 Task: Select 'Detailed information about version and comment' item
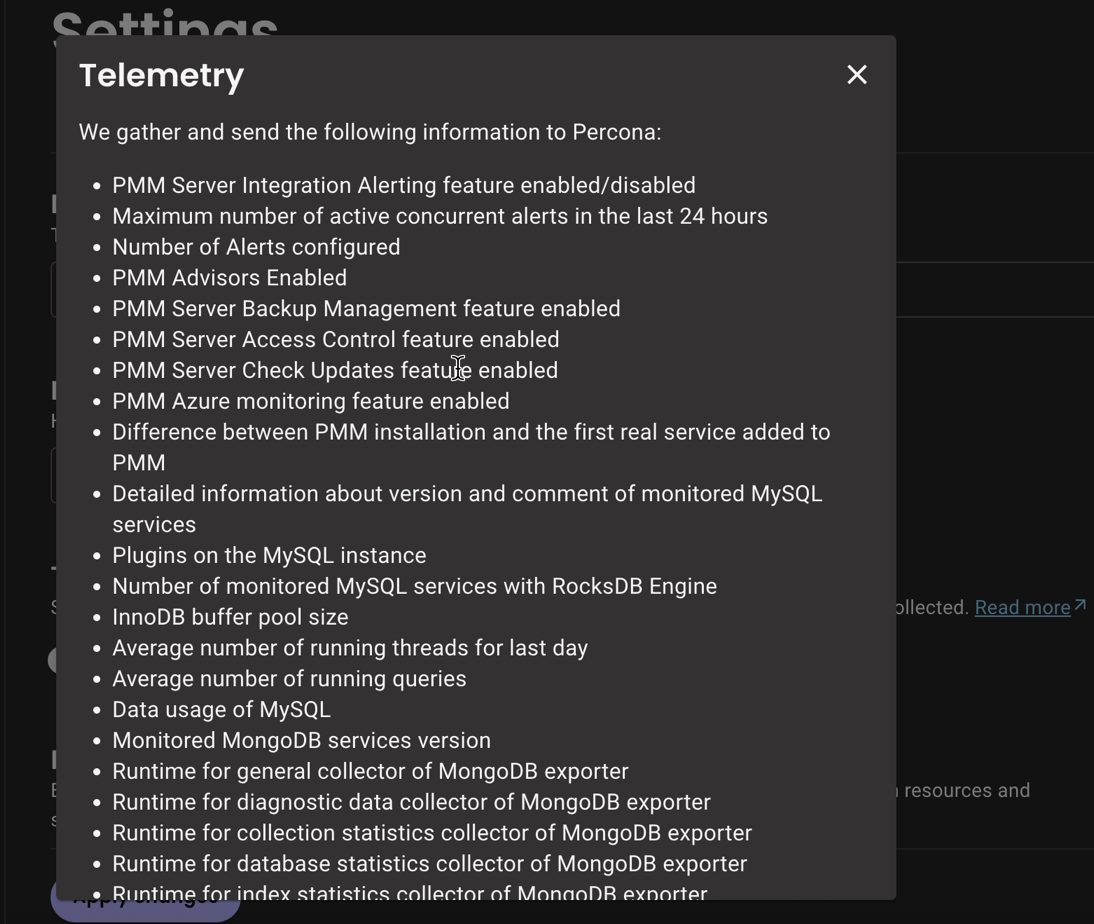[x=467, y=509]
